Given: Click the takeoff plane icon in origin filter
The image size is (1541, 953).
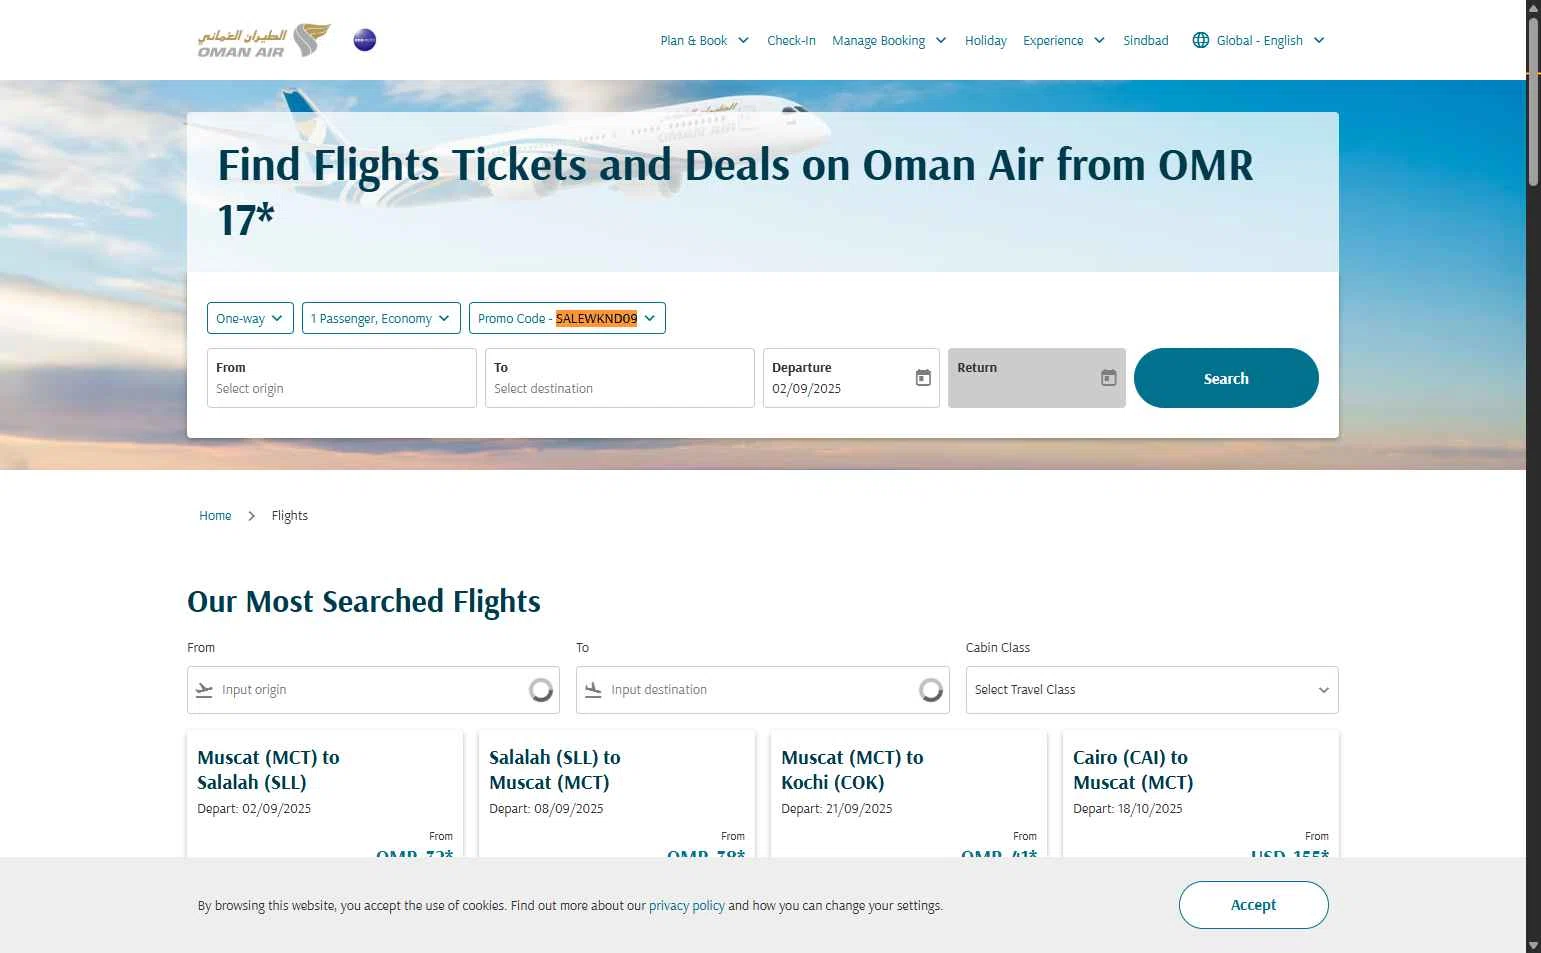Looking at the screenshot, I should [204, 690].
